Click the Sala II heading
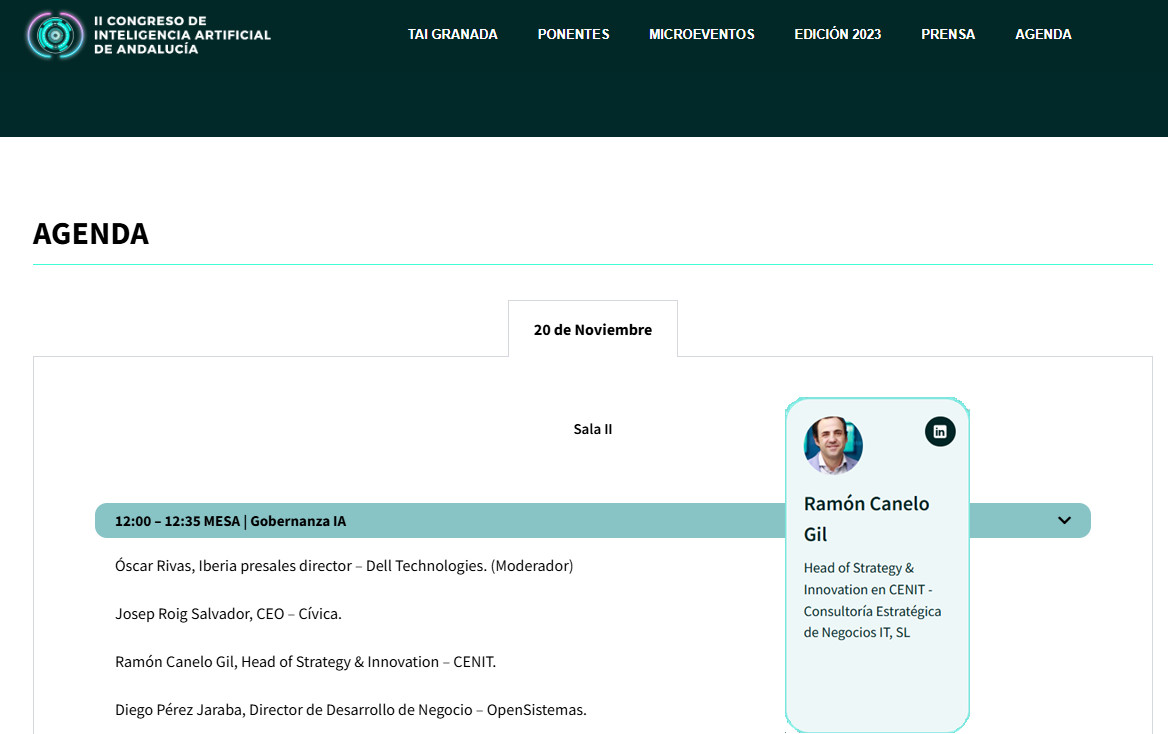Image resolution: width=1168 pixels, height=734 pixels. (593, 429)
